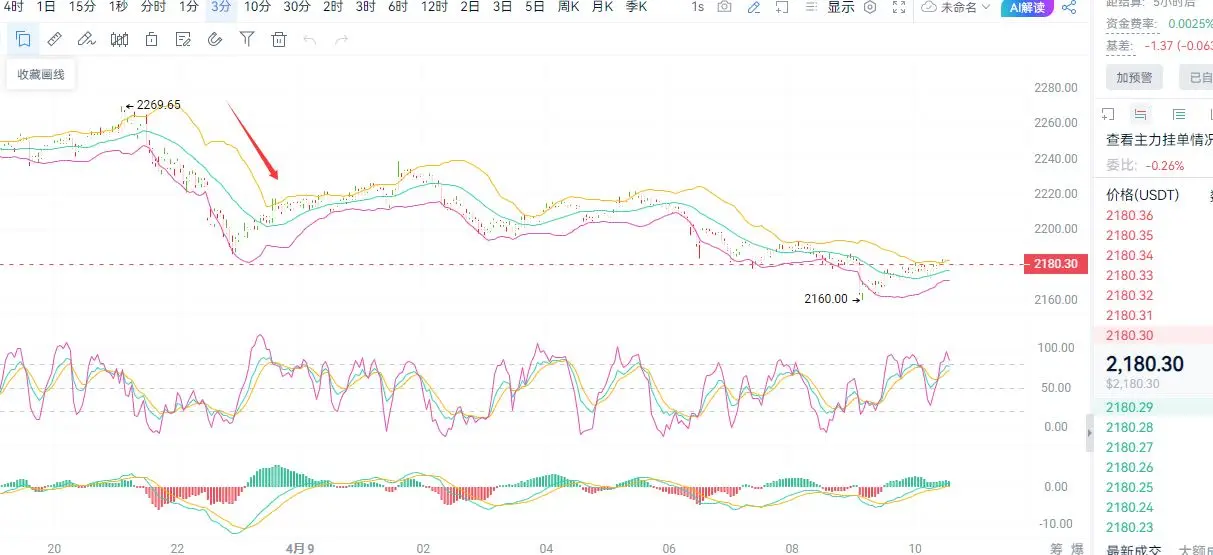This screenshot has width=1213, height=555.
Task: Click sell order price 2180.30 row
Action: [1152, 336]
